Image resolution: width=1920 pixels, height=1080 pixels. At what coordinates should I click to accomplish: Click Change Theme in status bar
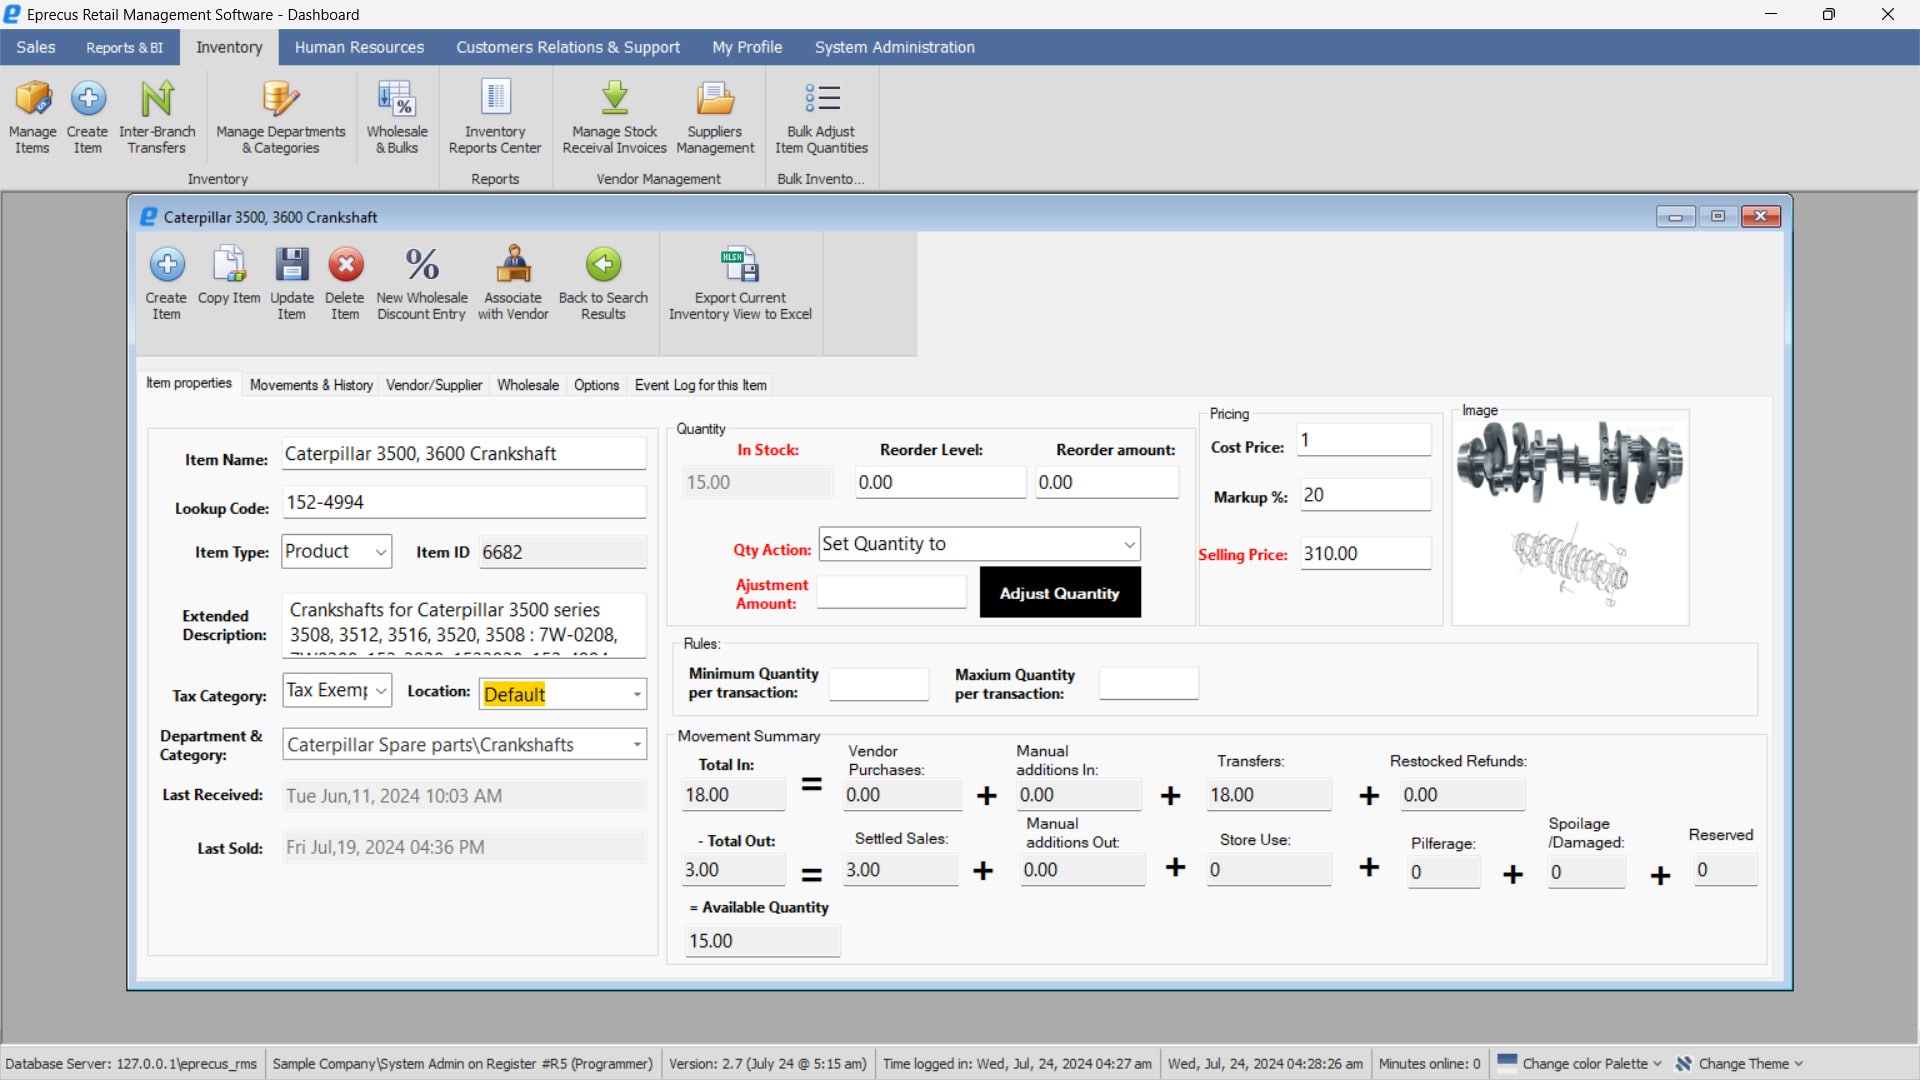[x=1739, y=1064]
